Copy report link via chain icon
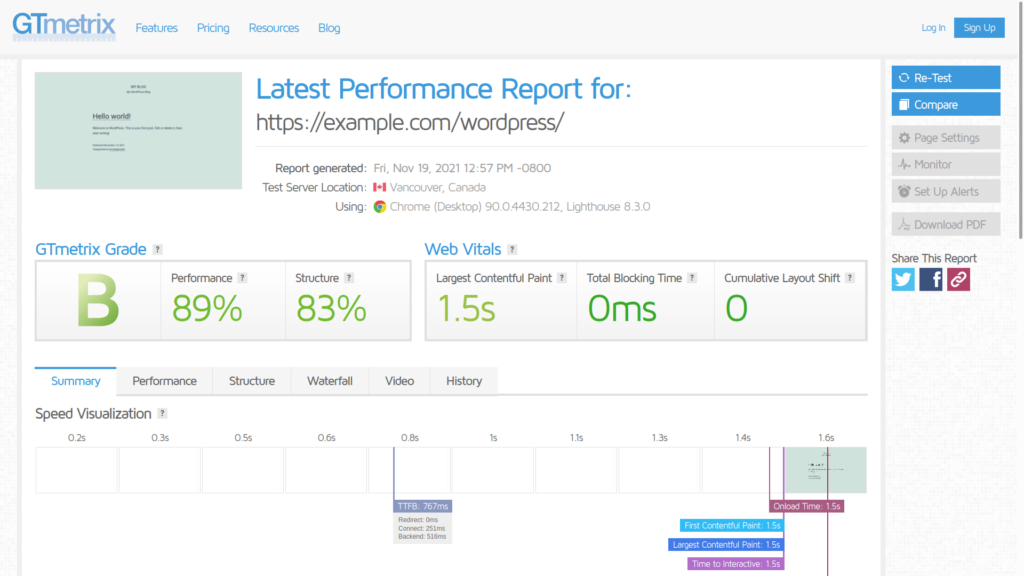Viewport: 1024px width, 576px height. 959,280
